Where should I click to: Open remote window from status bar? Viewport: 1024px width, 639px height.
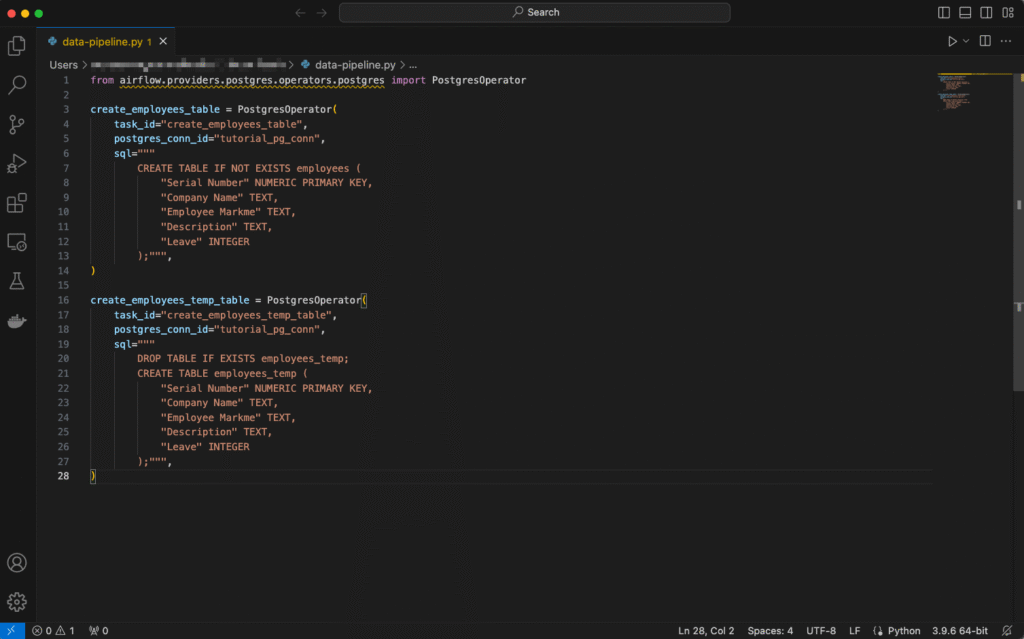[x=12, y=631]
